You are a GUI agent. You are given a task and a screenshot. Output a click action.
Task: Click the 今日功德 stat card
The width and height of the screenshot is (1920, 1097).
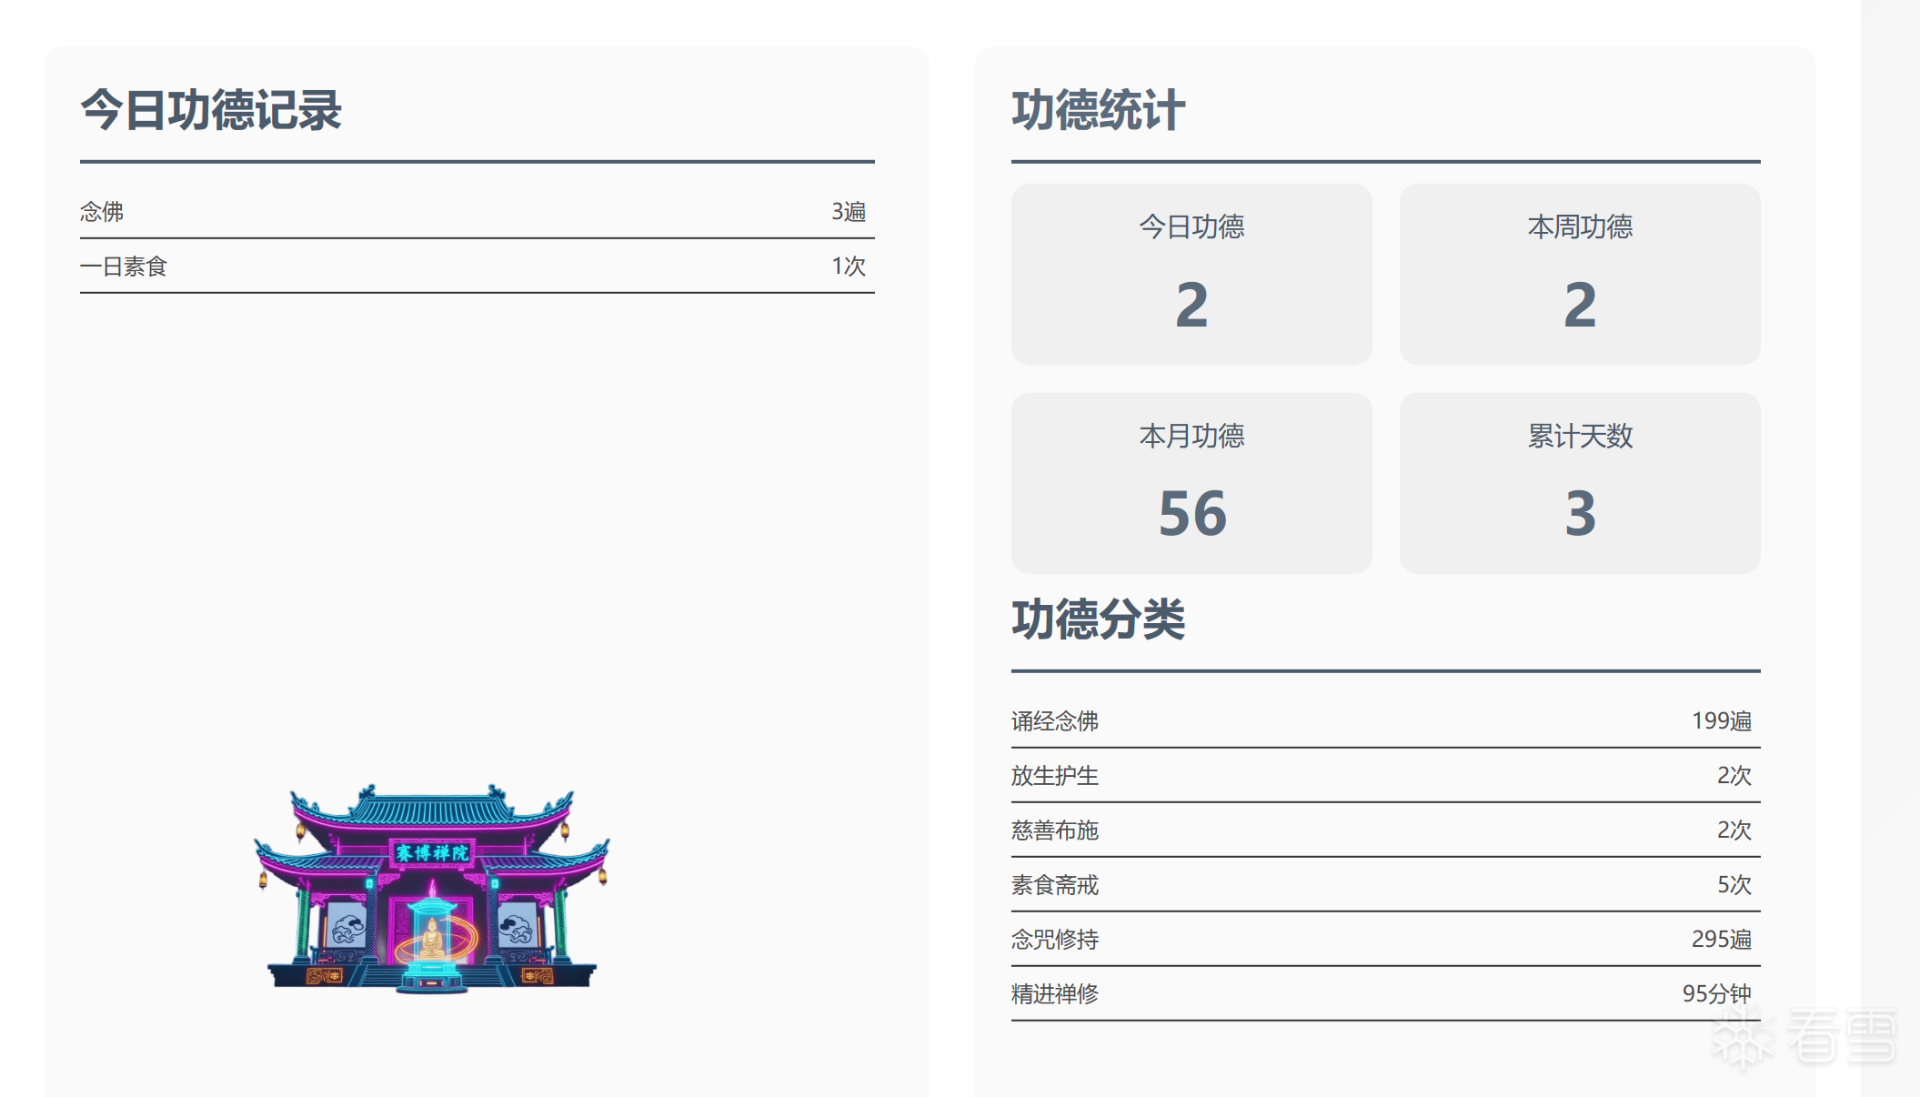[1191, 274]
